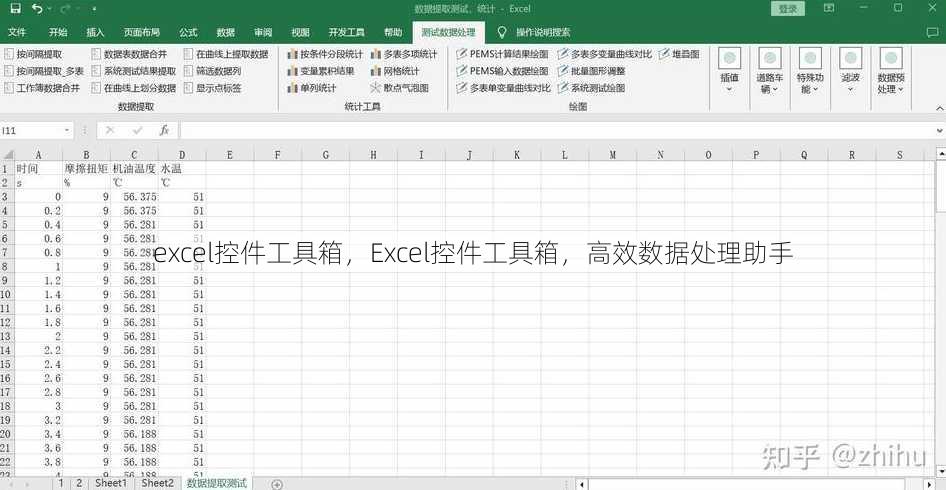The image size is (946, 490).
Task: Open 按条件分段统计 statistics tool
Action: 325,54
